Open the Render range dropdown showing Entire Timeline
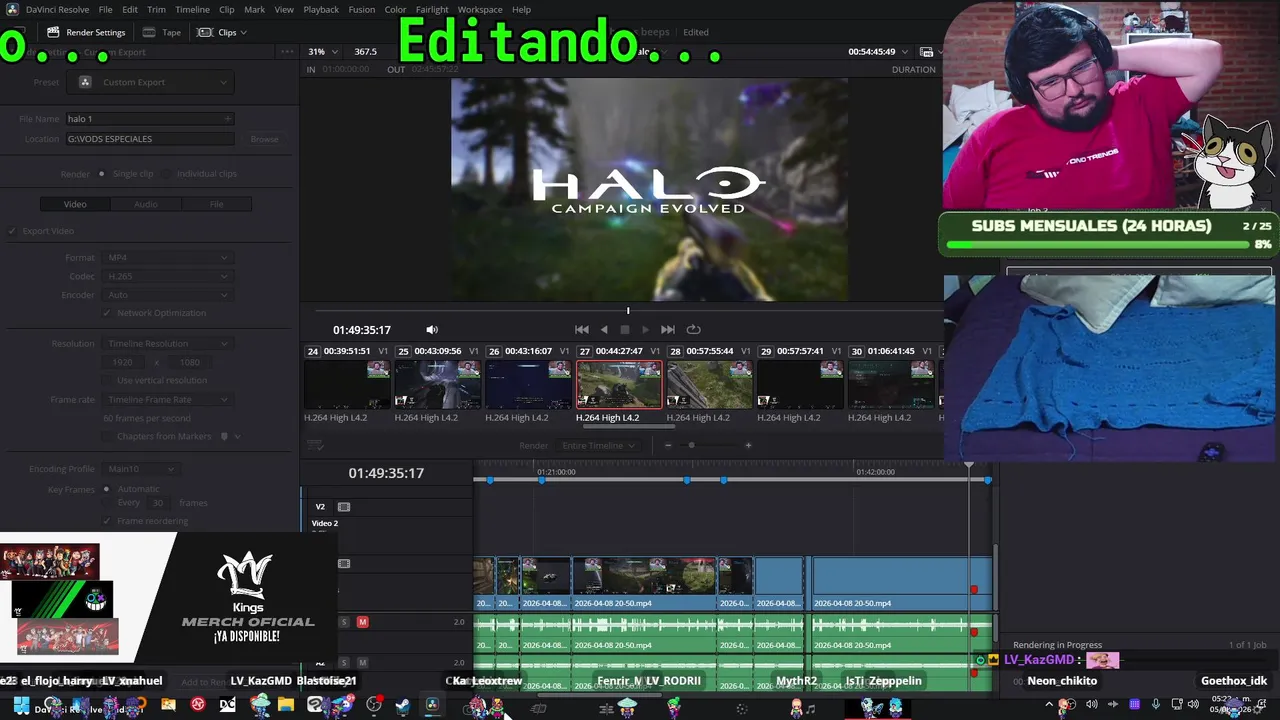Screen dimensions: 1280x720 click(x=598, y=445)
